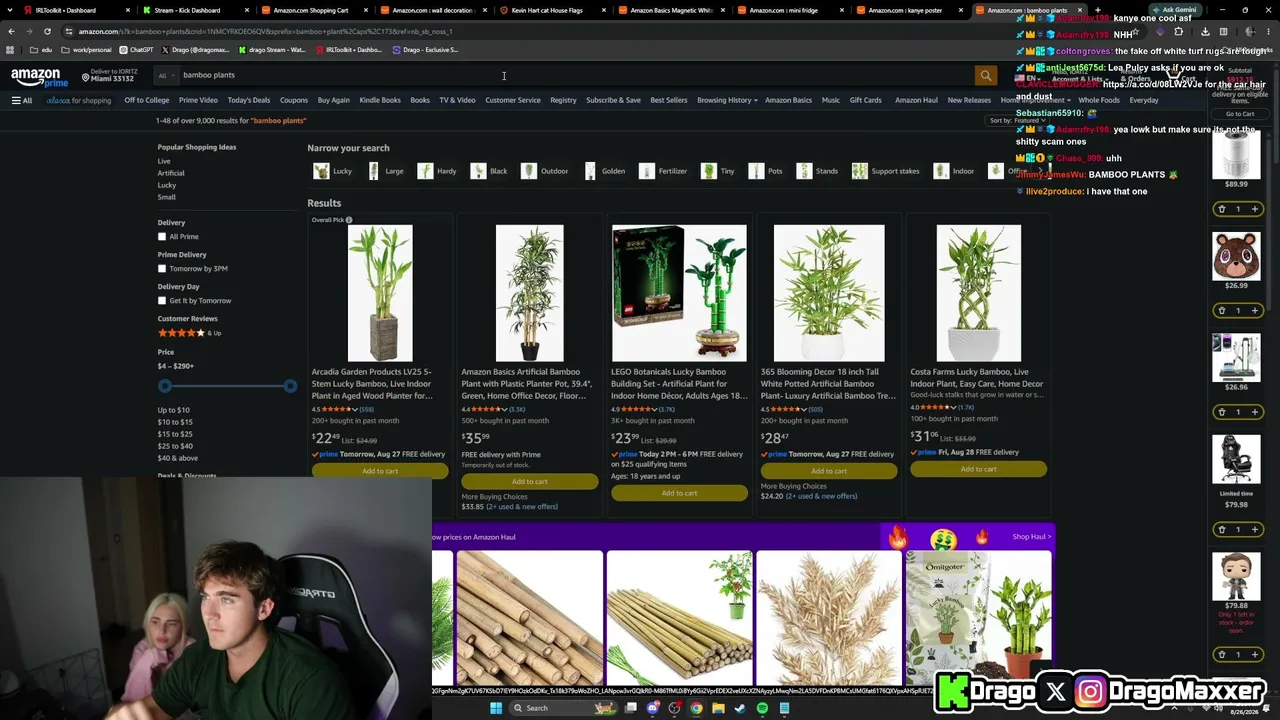Viewport: 1280px width, 720px height.
Task: Remove the $79.98 gaming chair from cart
Action: click(1221, 529)
